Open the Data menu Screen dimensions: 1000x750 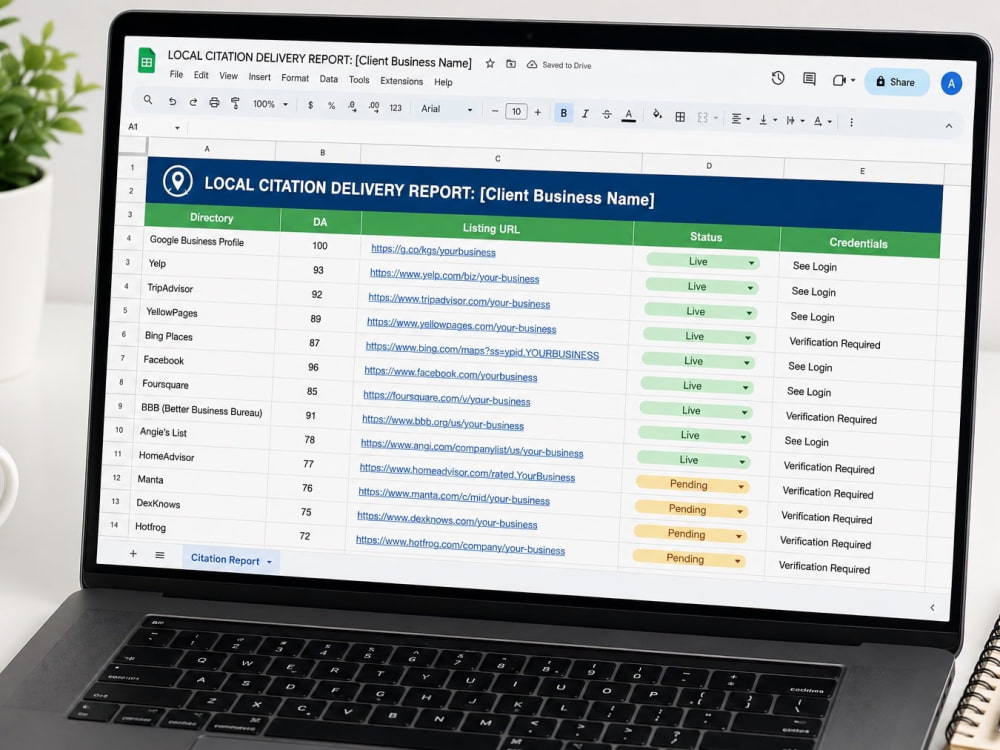click(x=328, y=79)
